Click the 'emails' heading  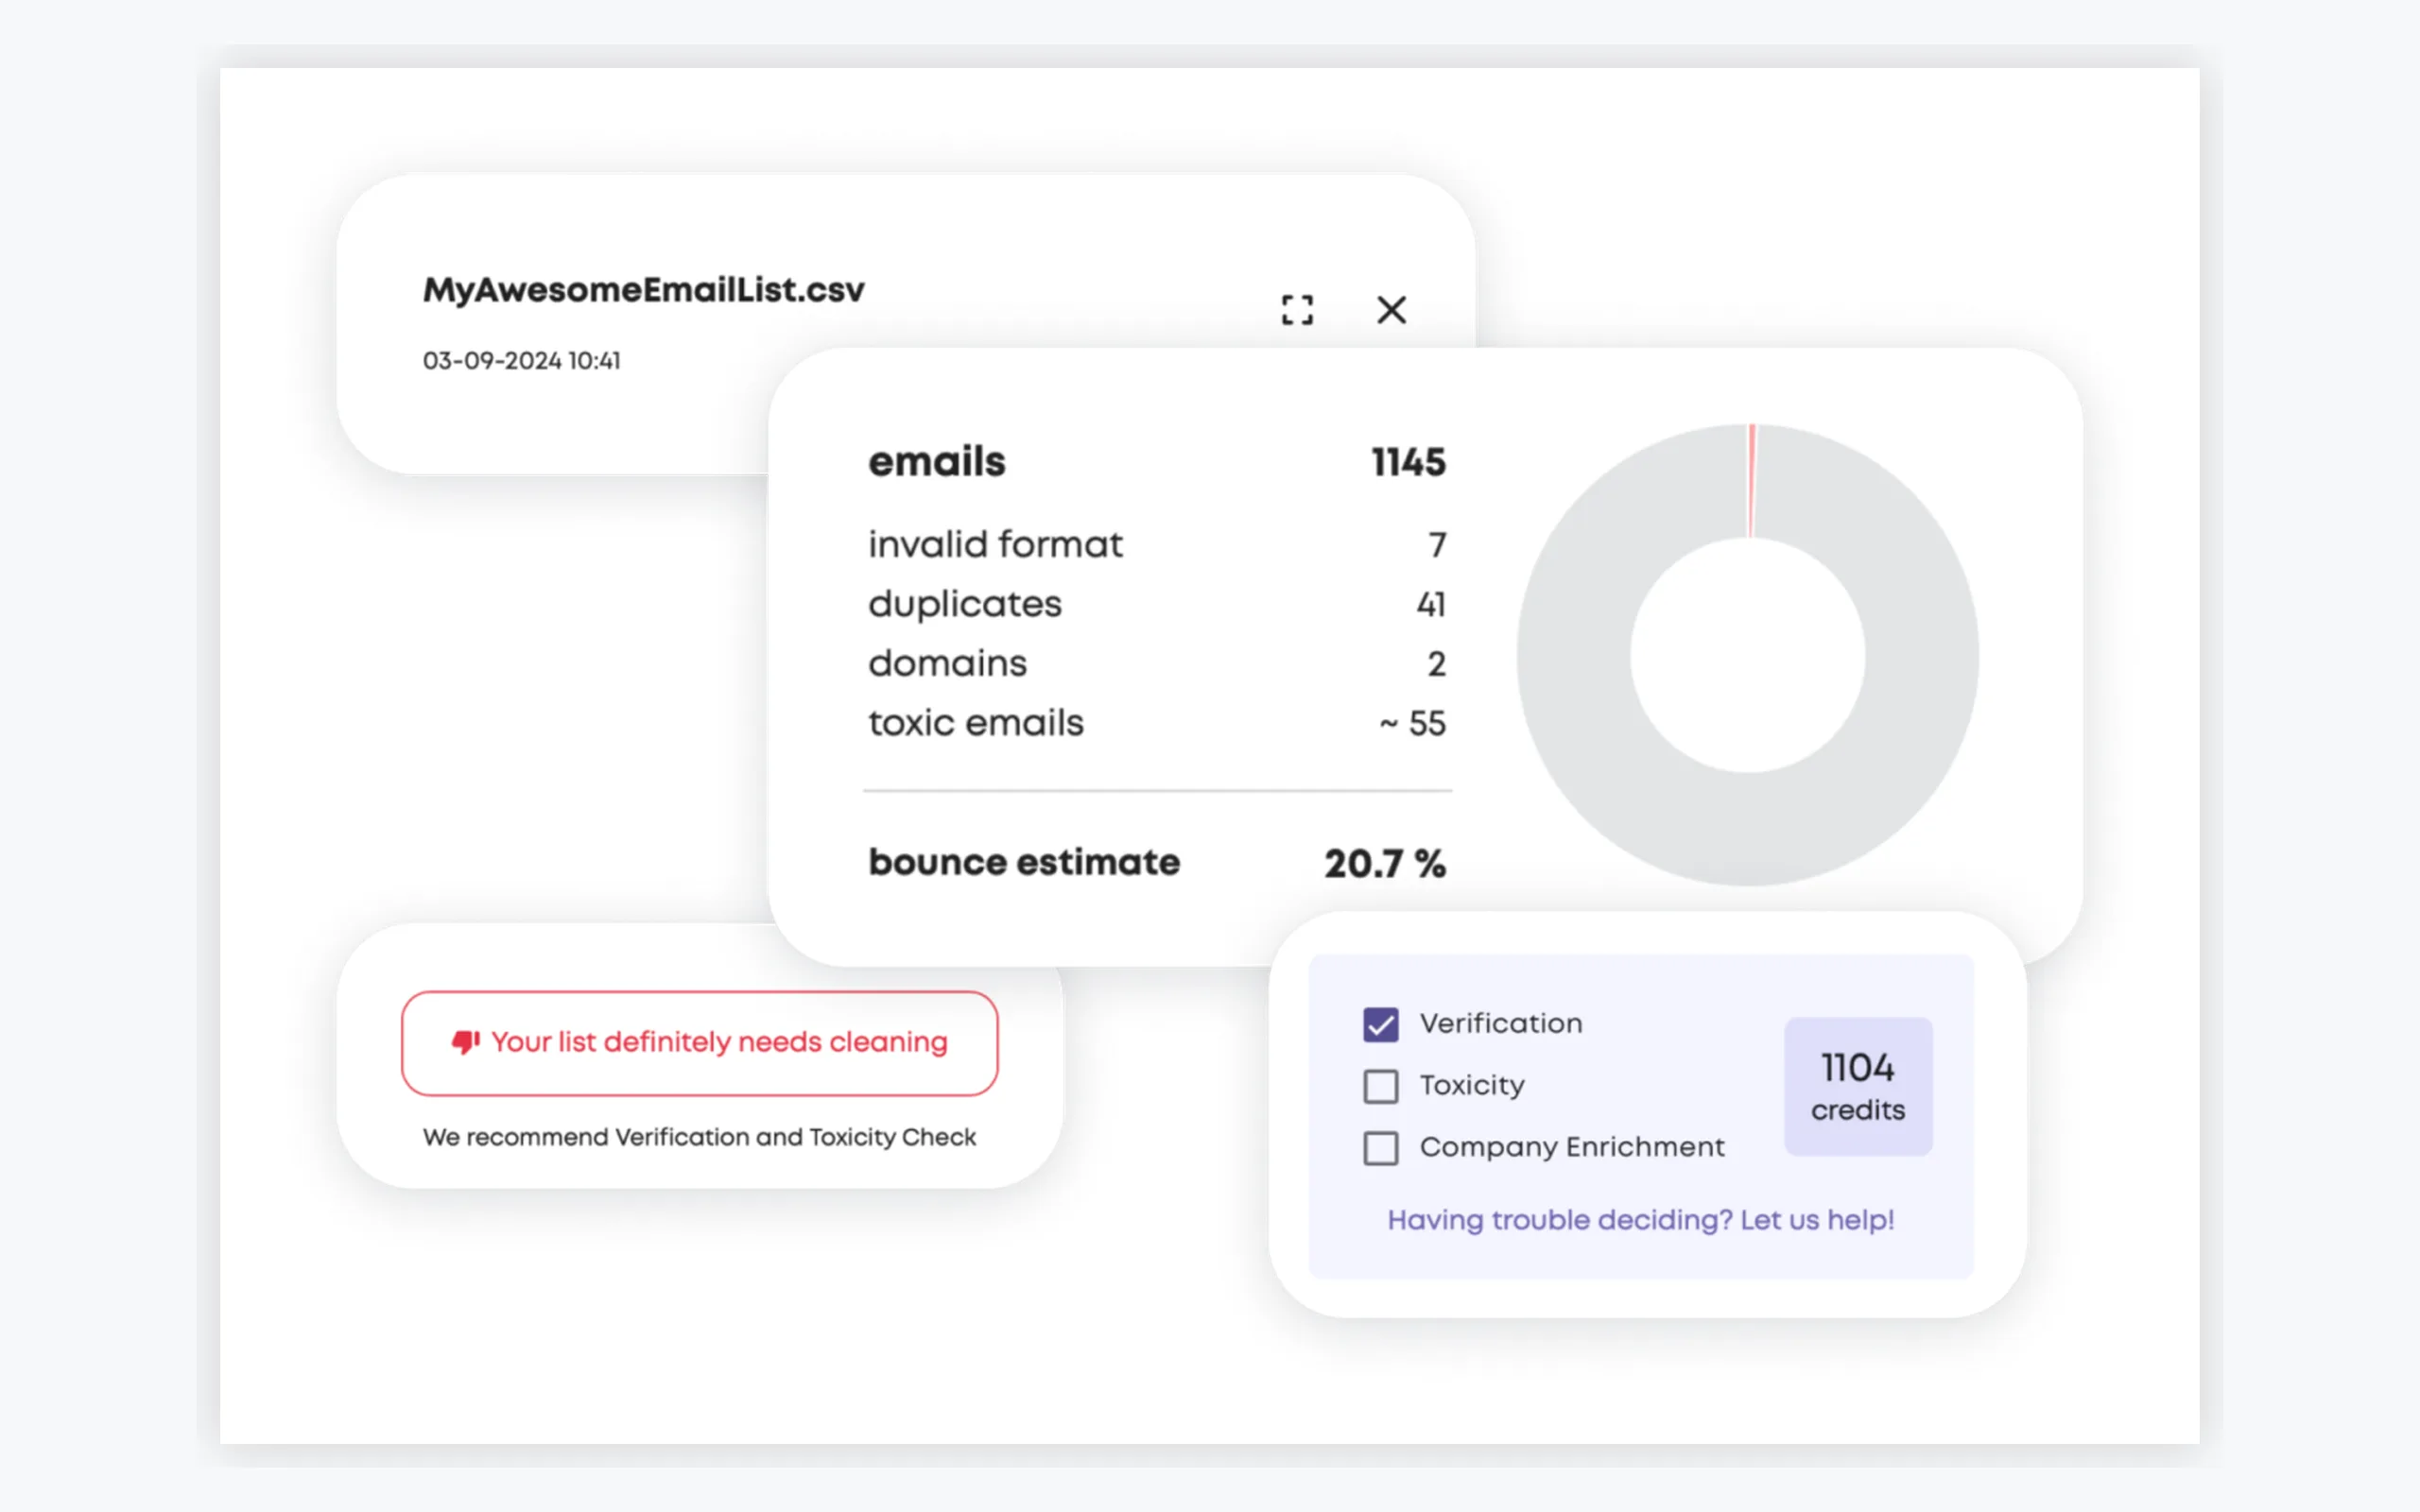tap(936, 462)
